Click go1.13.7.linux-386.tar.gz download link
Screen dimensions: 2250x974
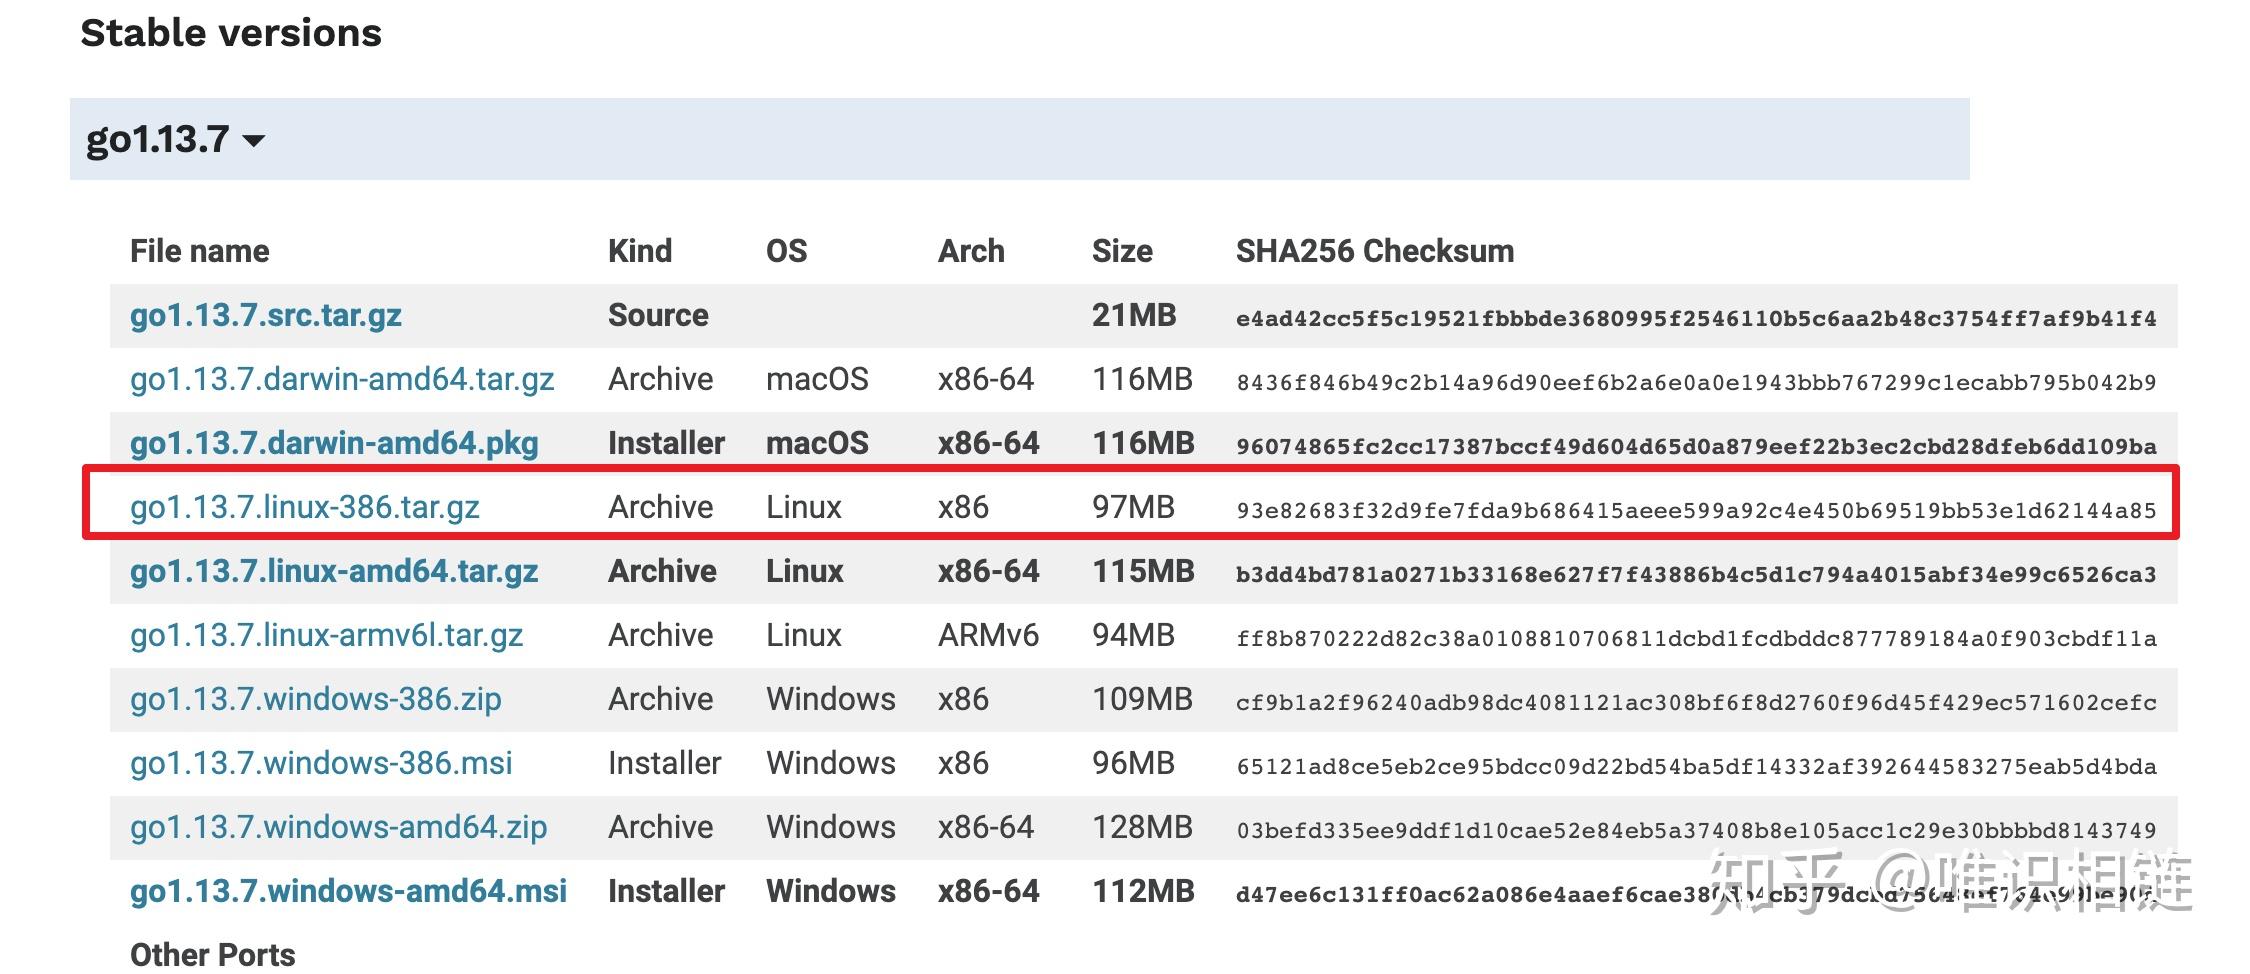pos(305,508)
